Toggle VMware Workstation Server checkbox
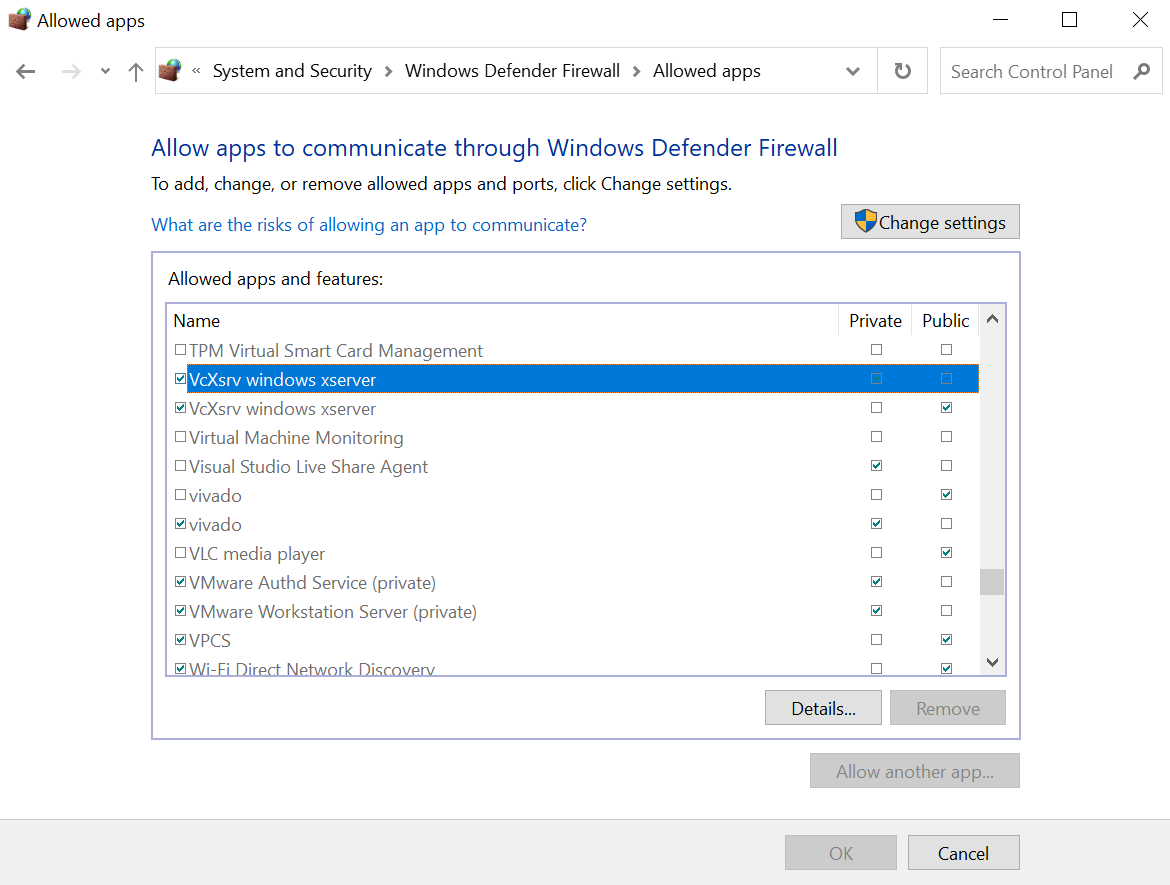The height and width of the screenshot is (885, 1170). (x=180, y=610)
